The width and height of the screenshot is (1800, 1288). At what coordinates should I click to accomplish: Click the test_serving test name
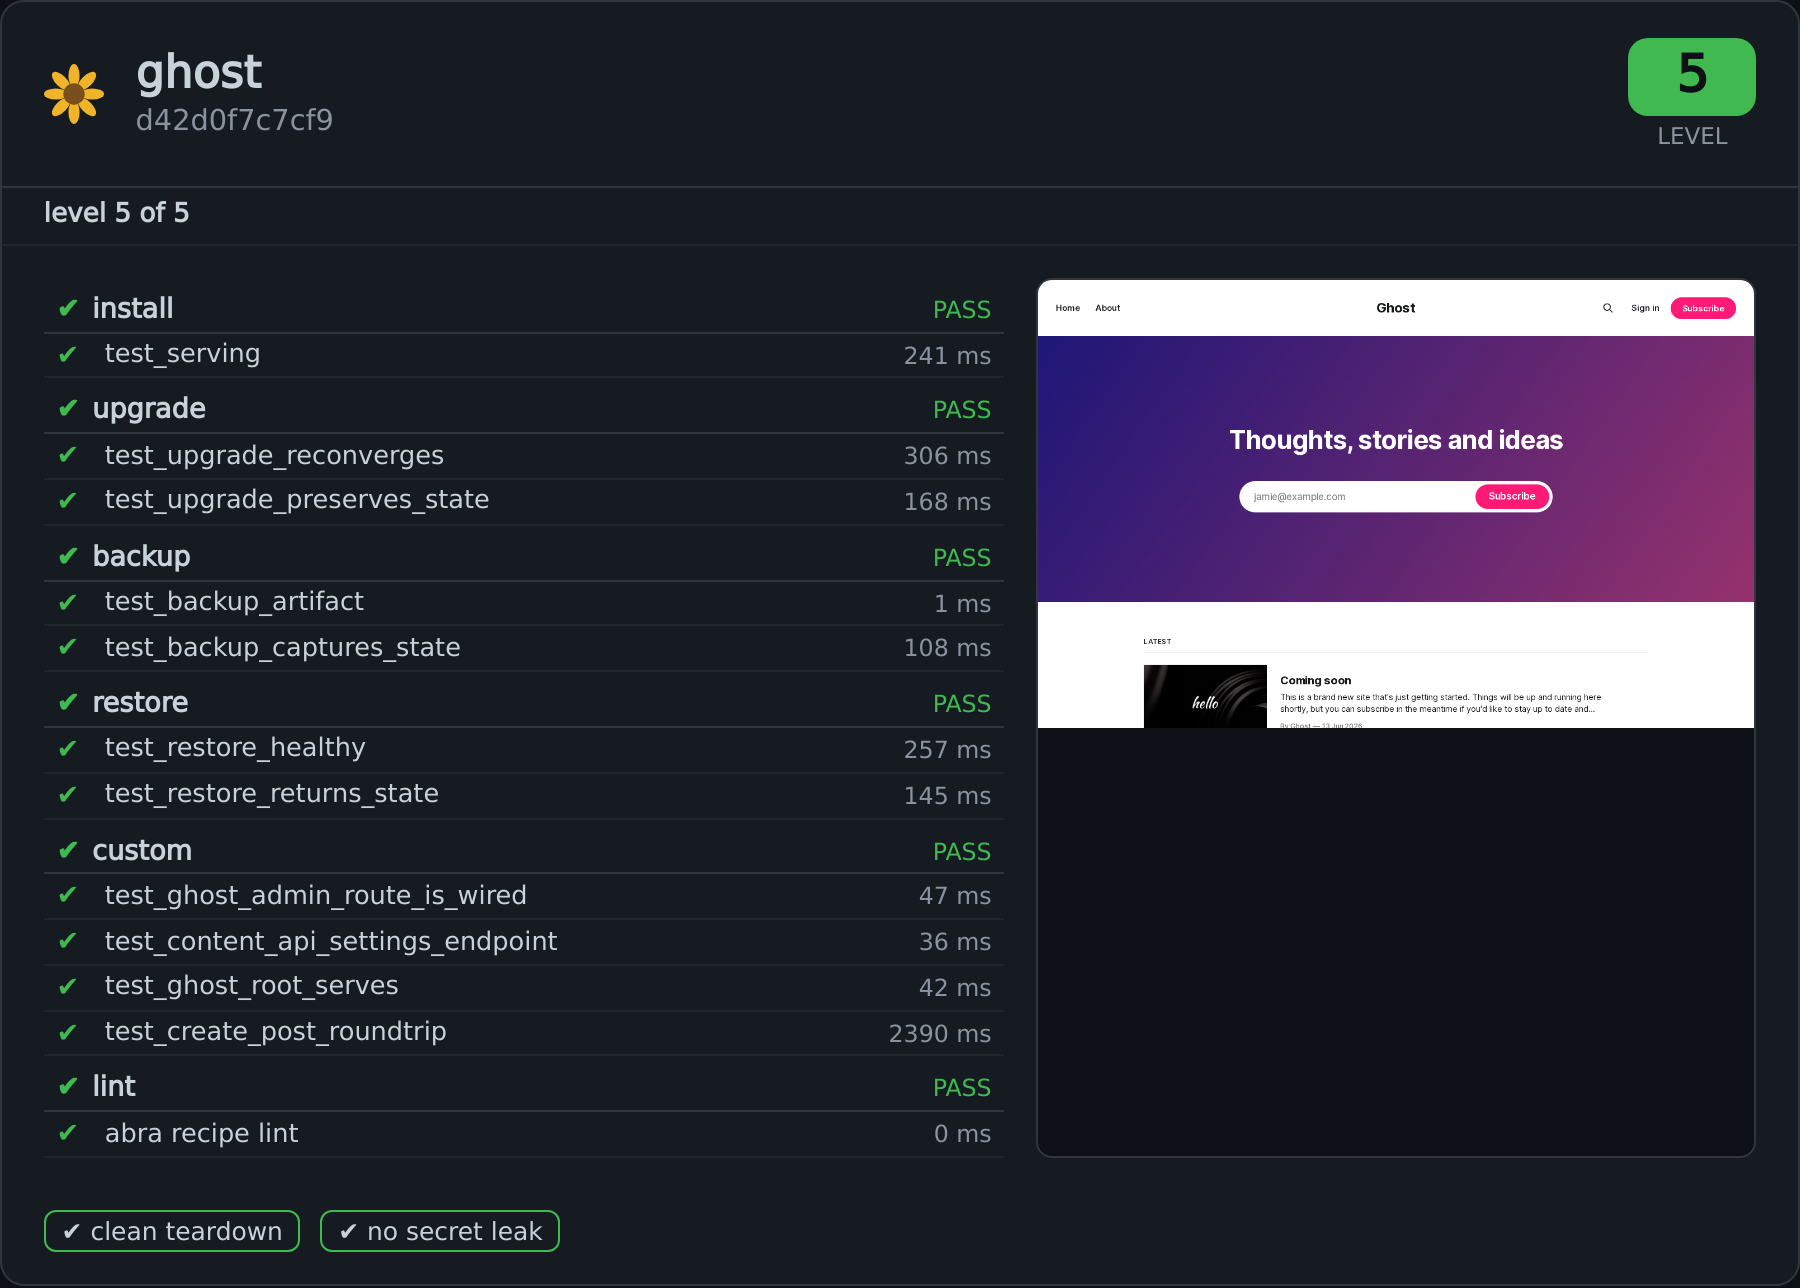[182, 354]
